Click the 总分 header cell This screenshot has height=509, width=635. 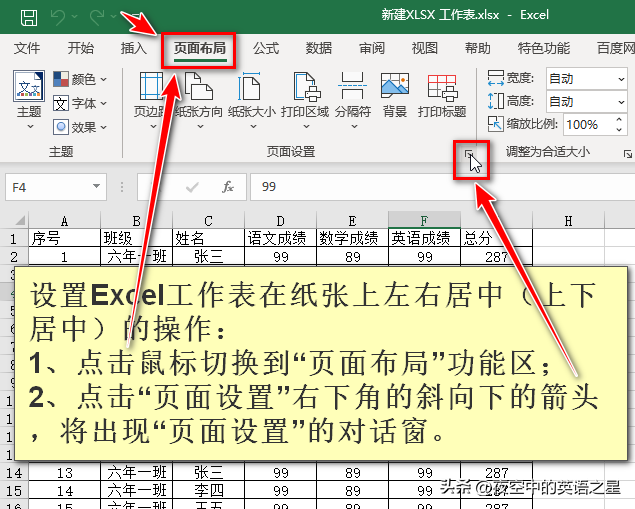tap(496, 238)
